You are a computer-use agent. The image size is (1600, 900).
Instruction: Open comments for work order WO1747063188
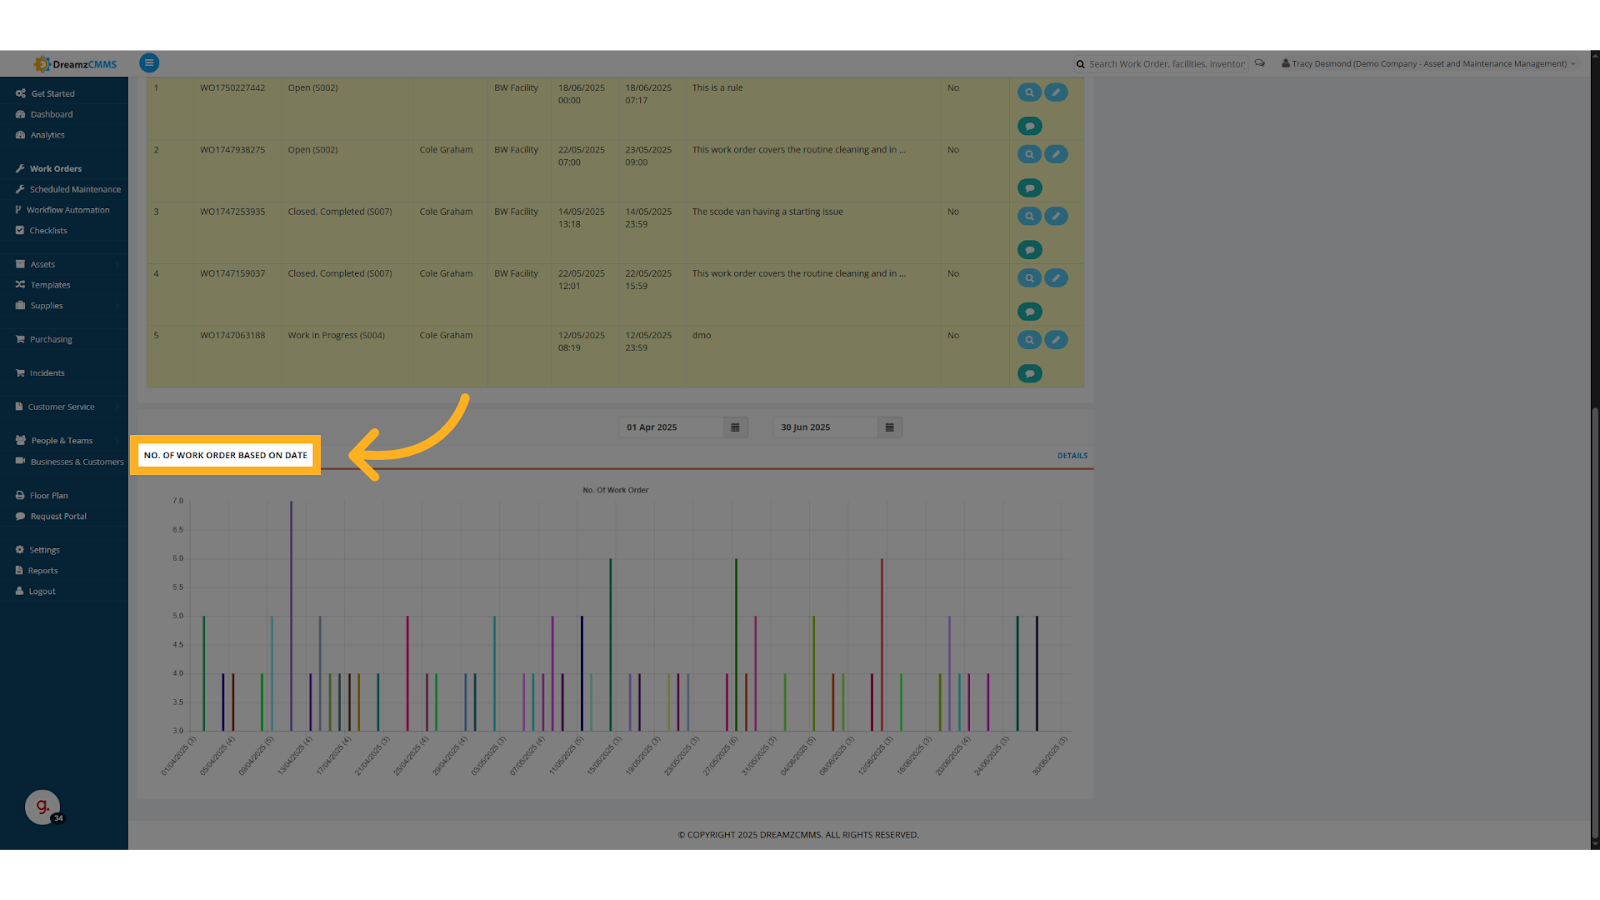coord(1029,374)
